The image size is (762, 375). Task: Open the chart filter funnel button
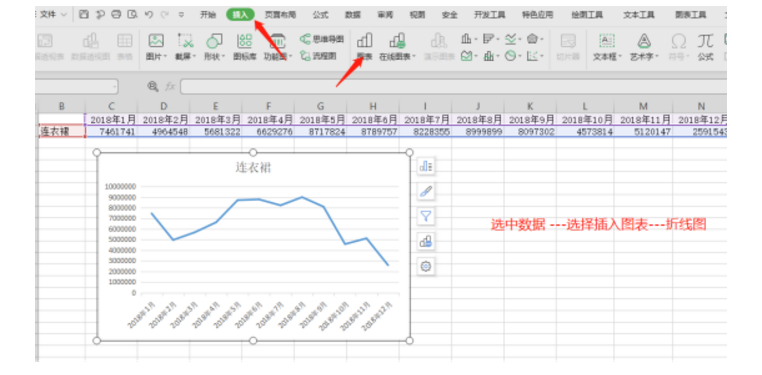point(426,216)
